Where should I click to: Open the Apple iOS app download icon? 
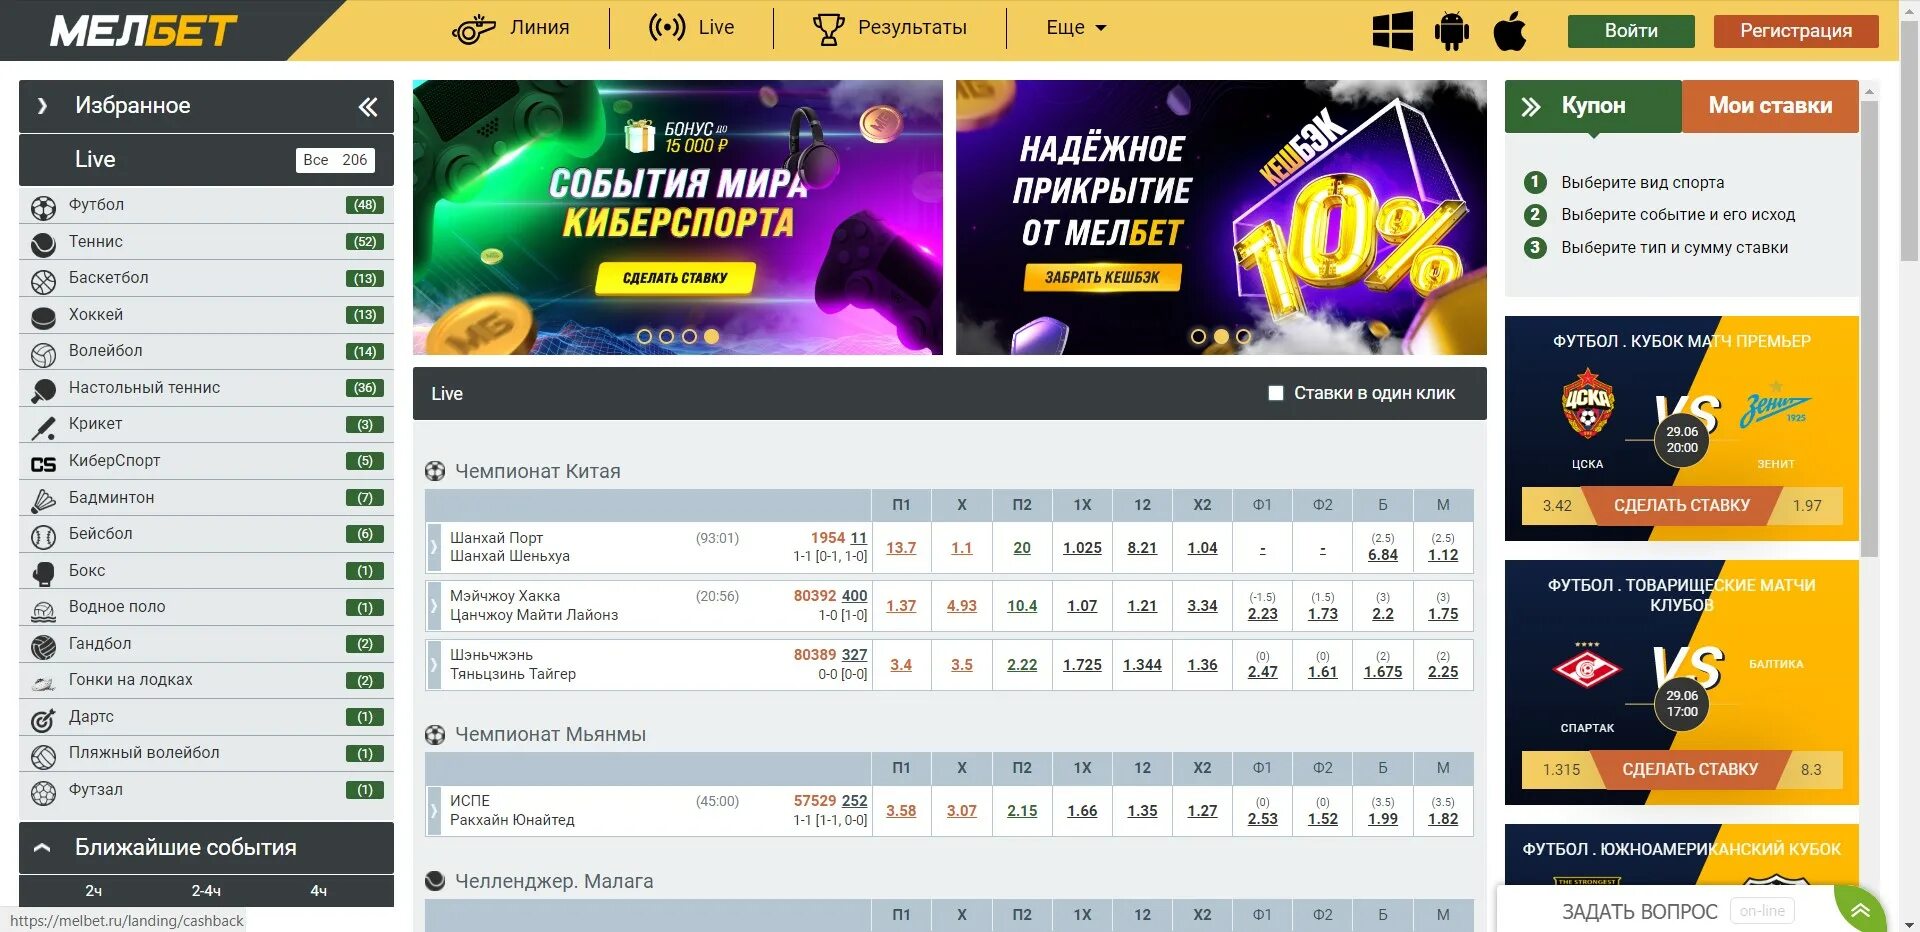click(x=1510, y=30)
